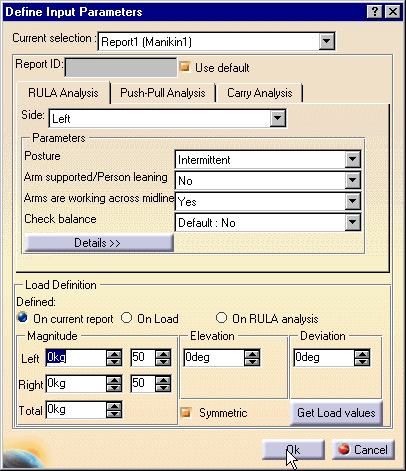The image size is (406, 471).
Task: Switch to the Carry Analysis tab
Action: [260, 93]
